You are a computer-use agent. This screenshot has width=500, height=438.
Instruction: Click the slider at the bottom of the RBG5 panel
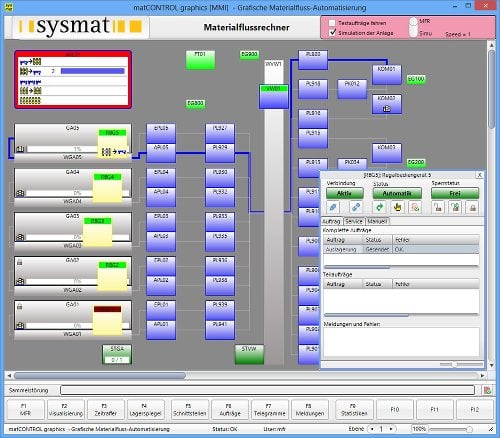coord(461,364)
